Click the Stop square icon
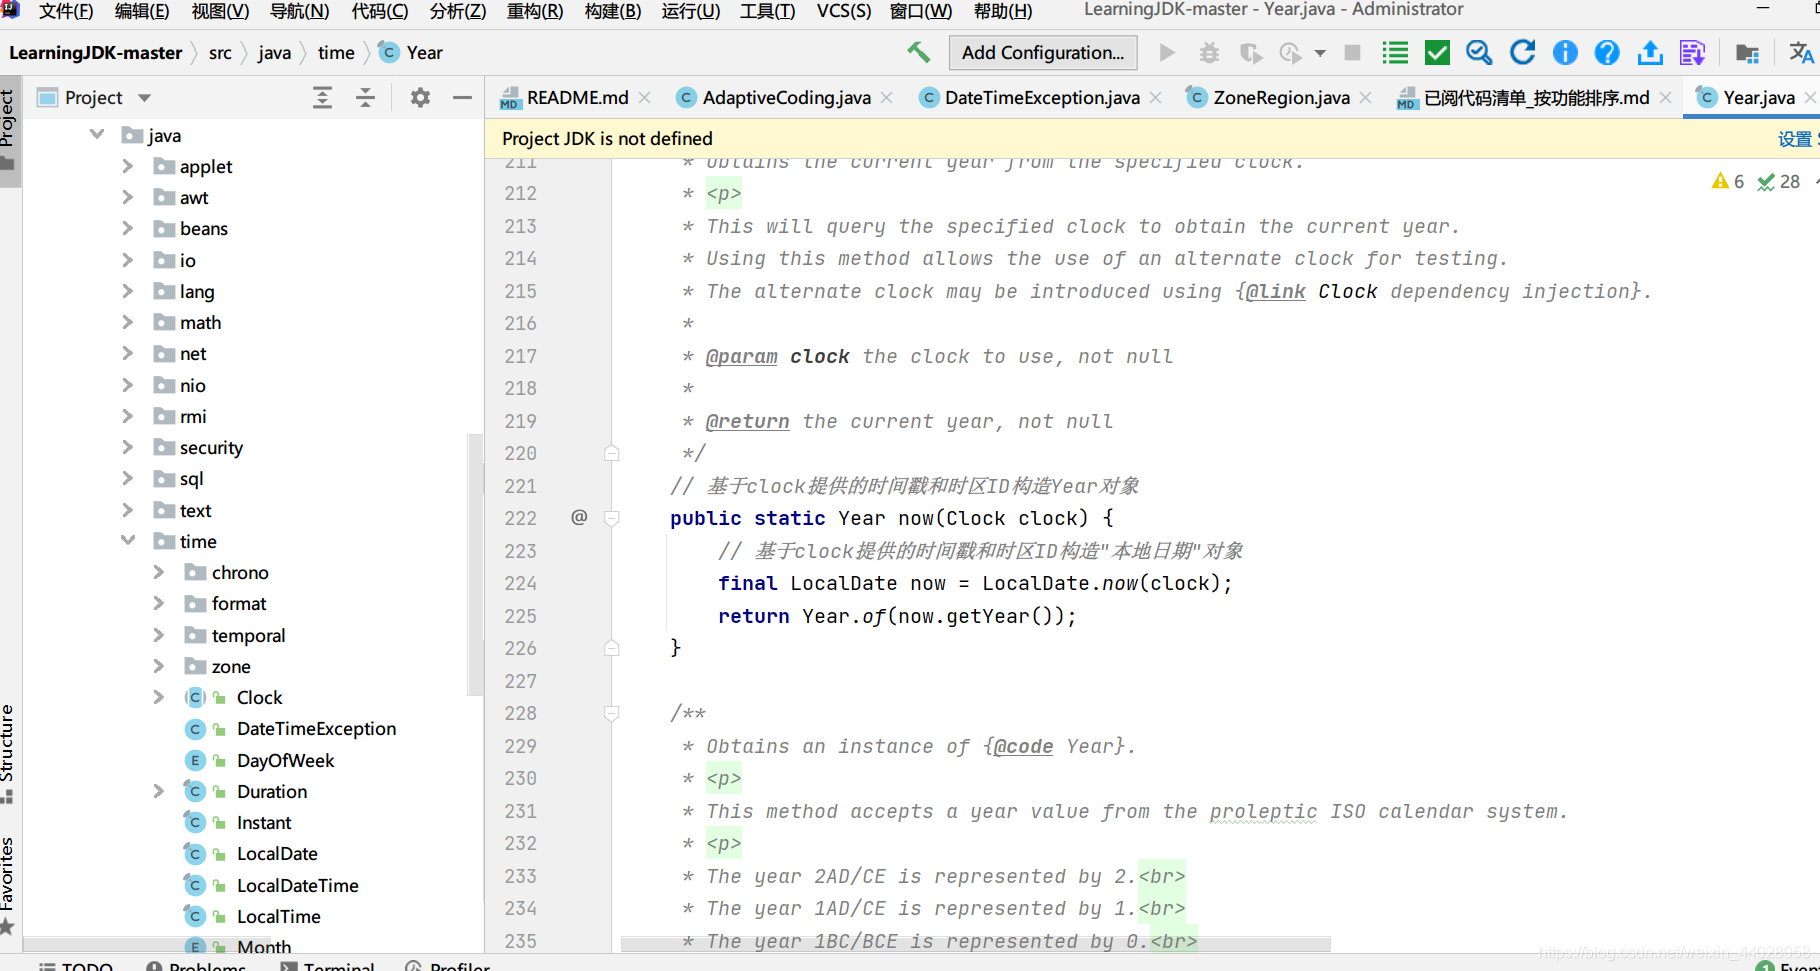 1352,52
